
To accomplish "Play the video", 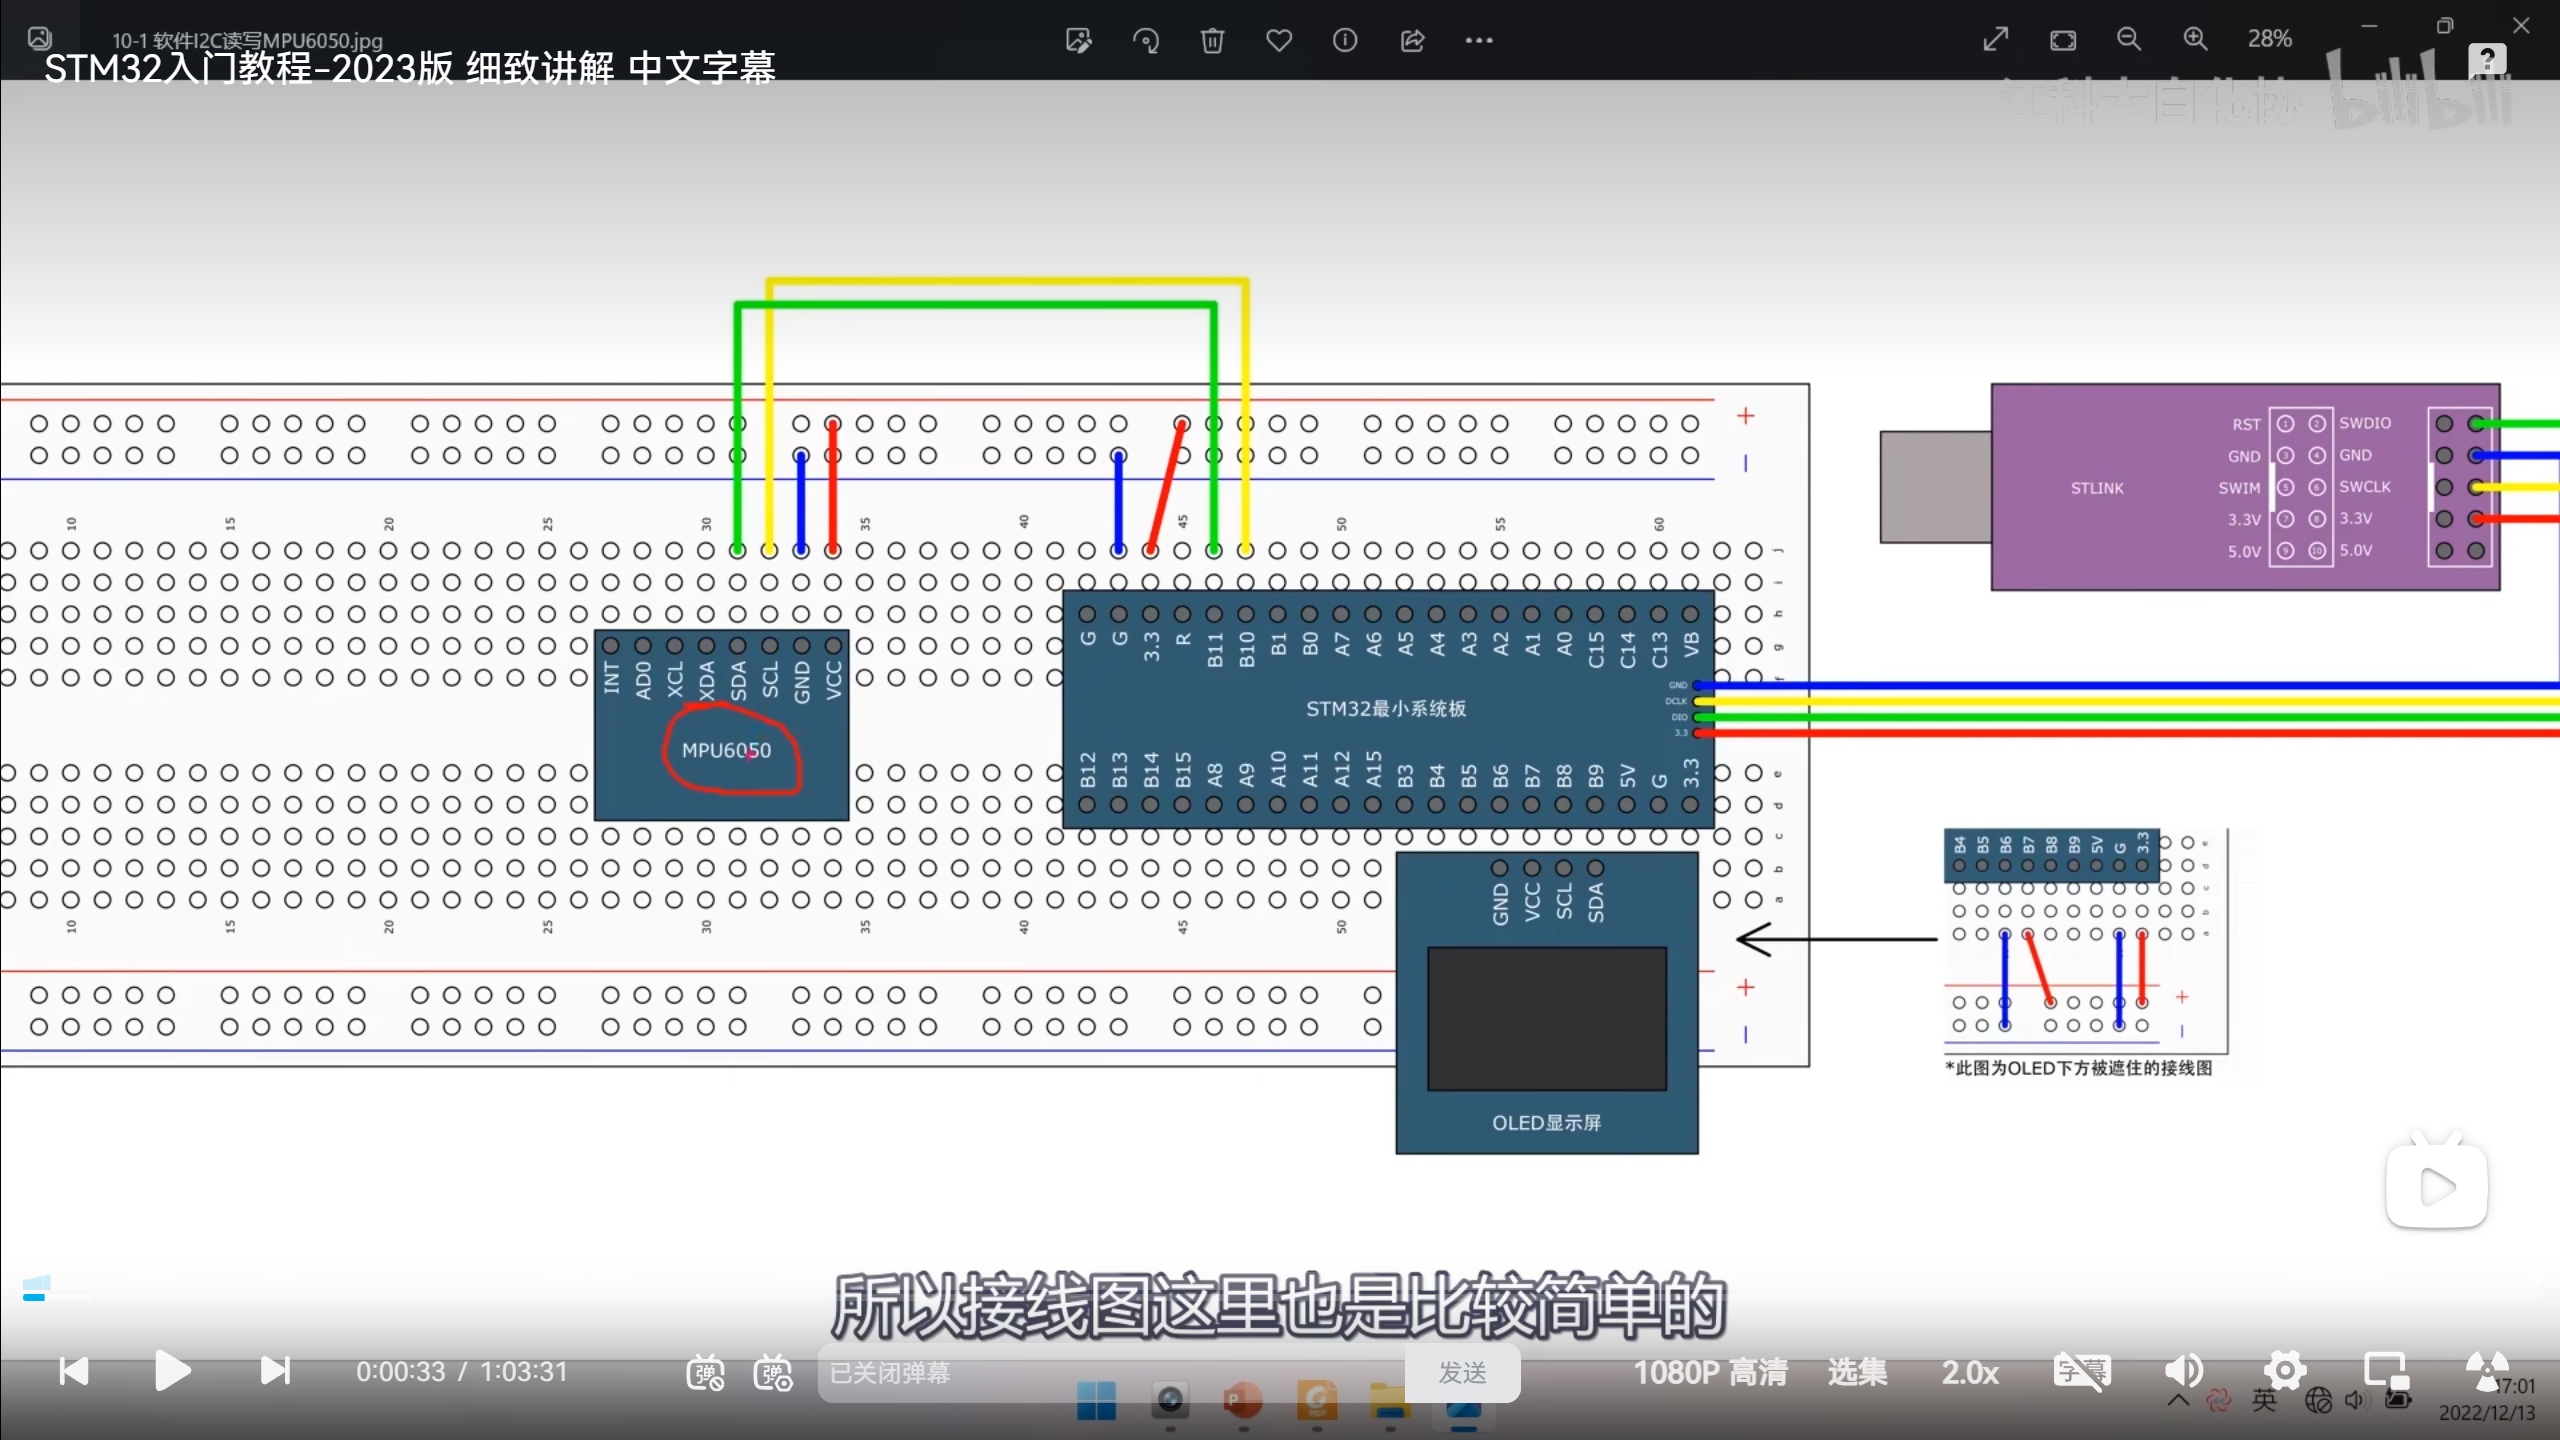I will [172, 1371].
